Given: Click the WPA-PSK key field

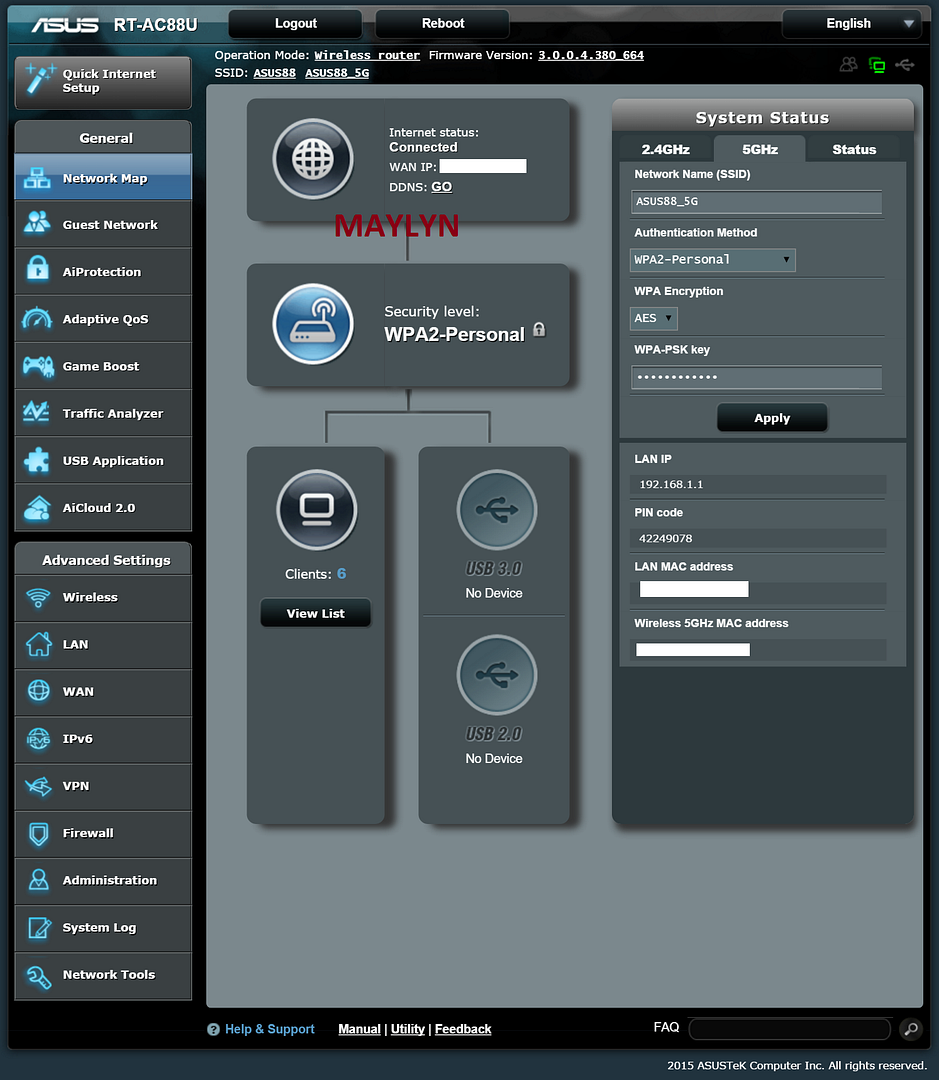Looking at the screenshot, I should pos(756,378).
